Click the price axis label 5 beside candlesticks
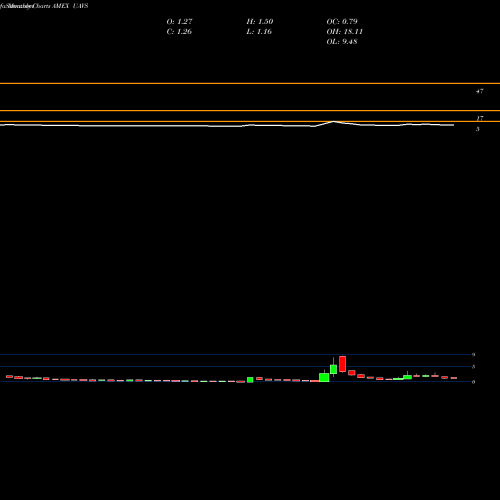Screen dimensions: 500x500 473,367
